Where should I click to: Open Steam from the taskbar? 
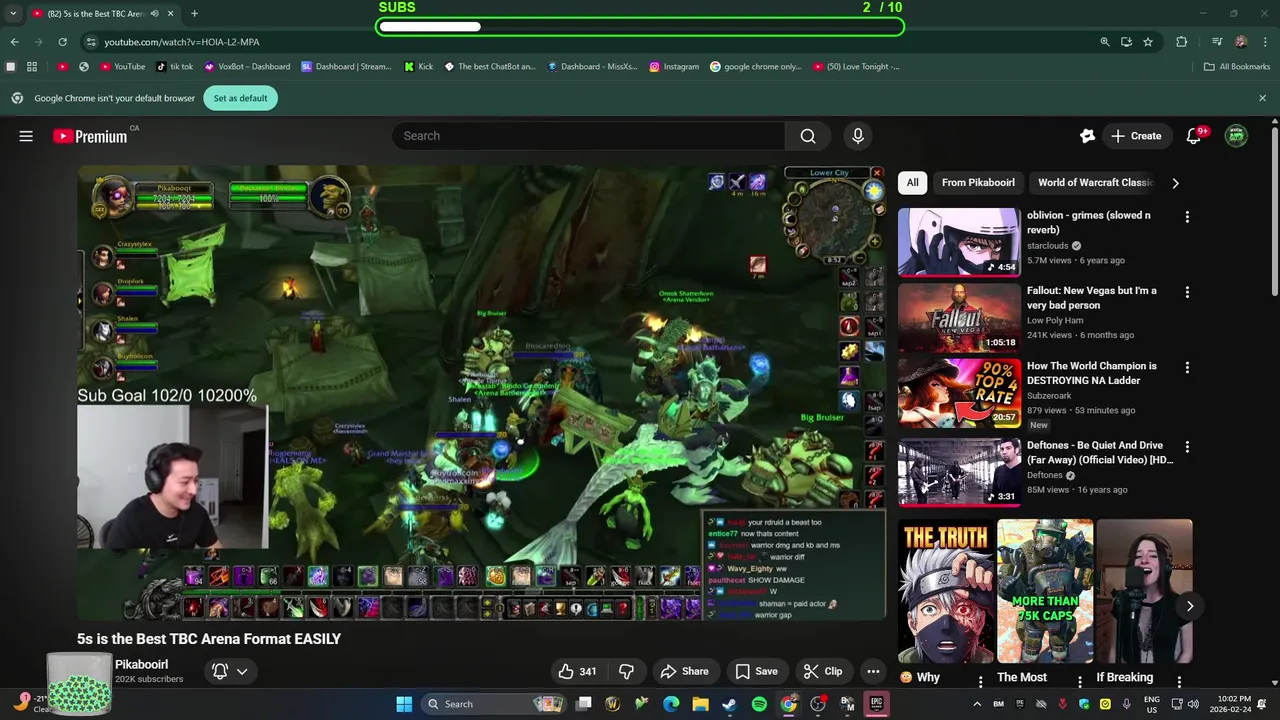(x=730, y=704)
